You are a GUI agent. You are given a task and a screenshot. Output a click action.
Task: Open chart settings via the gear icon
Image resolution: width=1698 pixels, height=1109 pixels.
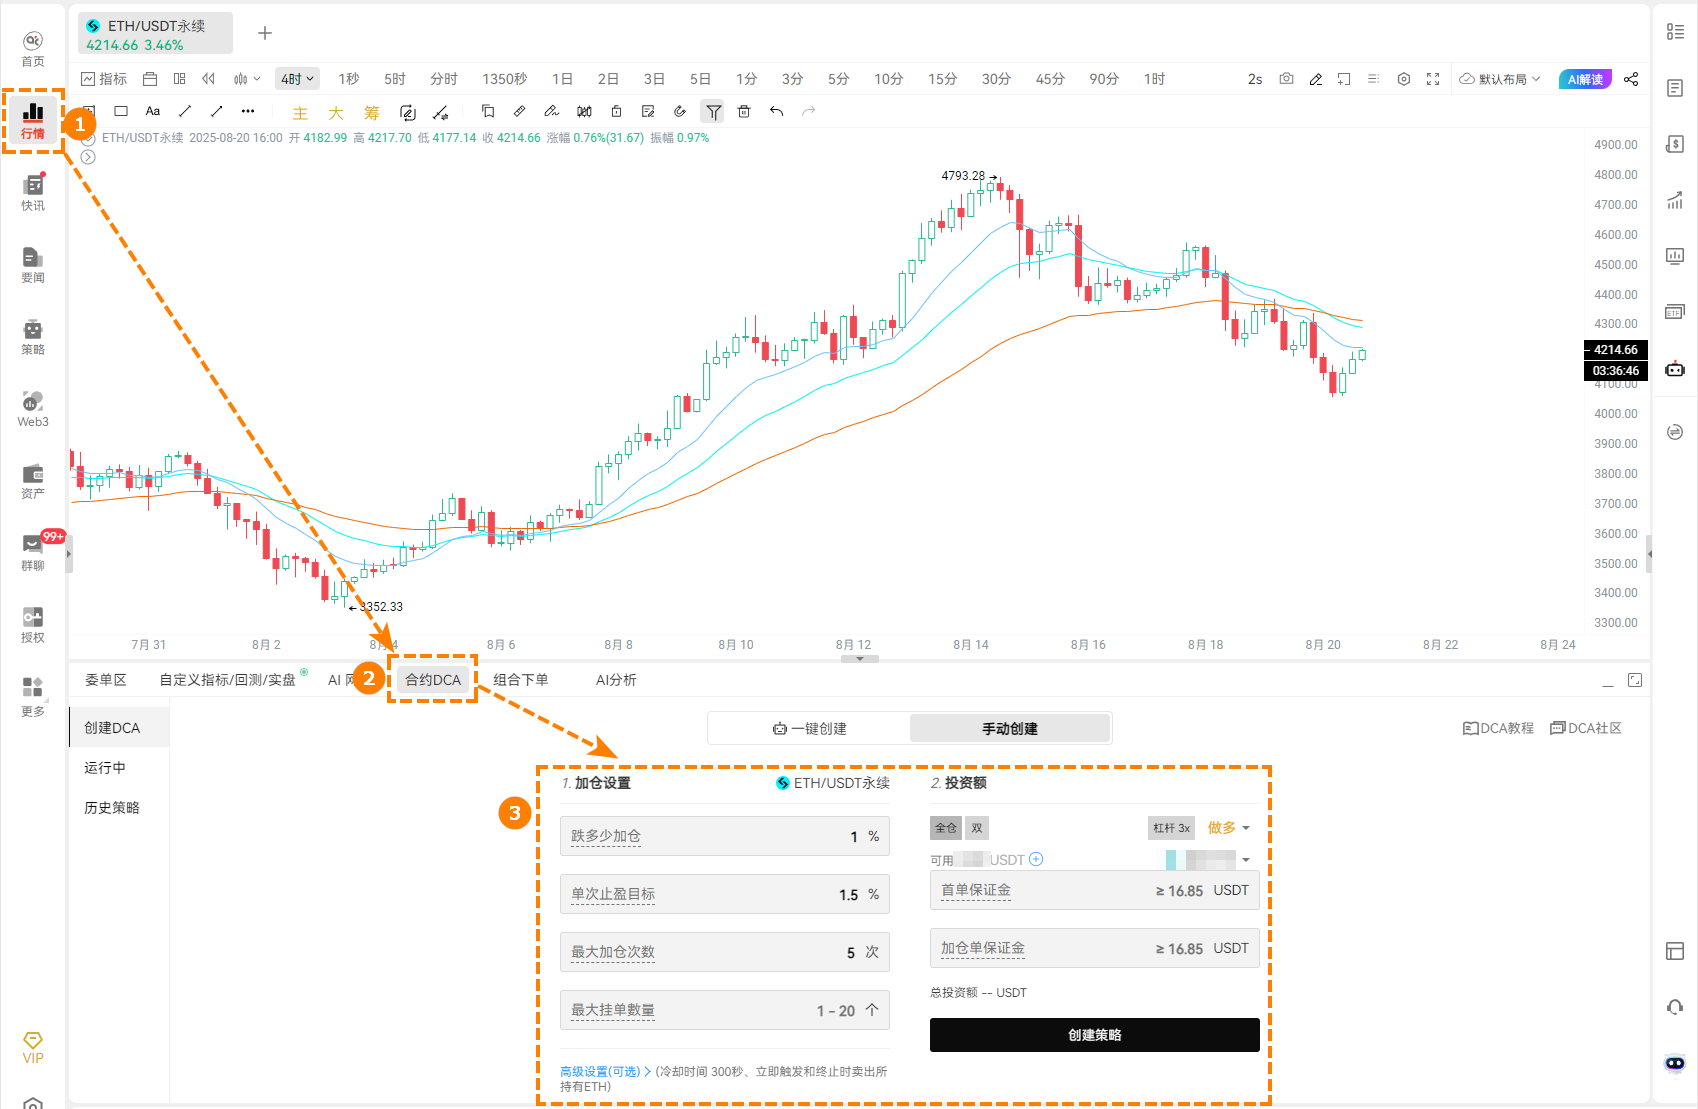pyautogui.click(x=1404, y=78)
